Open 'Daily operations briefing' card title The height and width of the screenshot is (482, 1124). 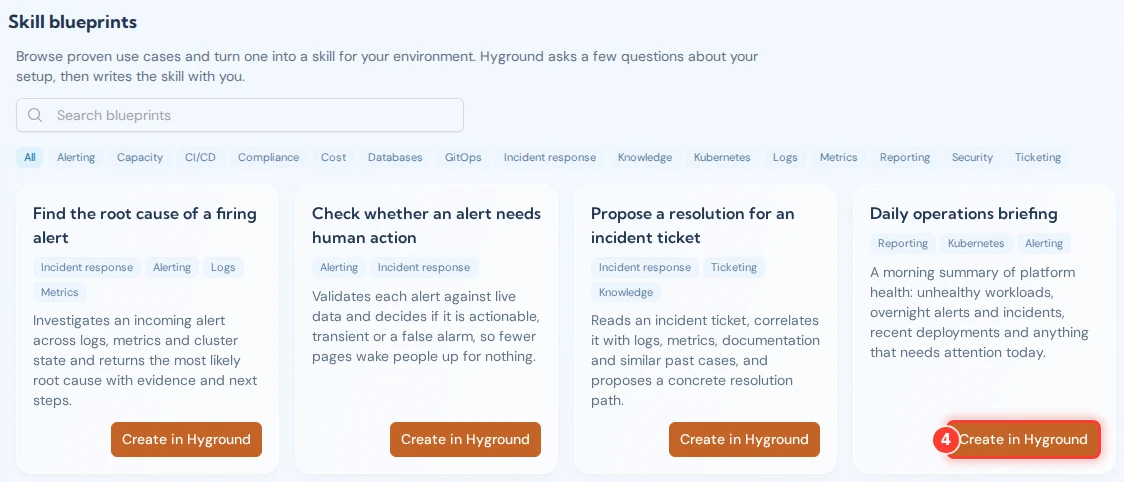pyautogui.click(x=963, y=214)
